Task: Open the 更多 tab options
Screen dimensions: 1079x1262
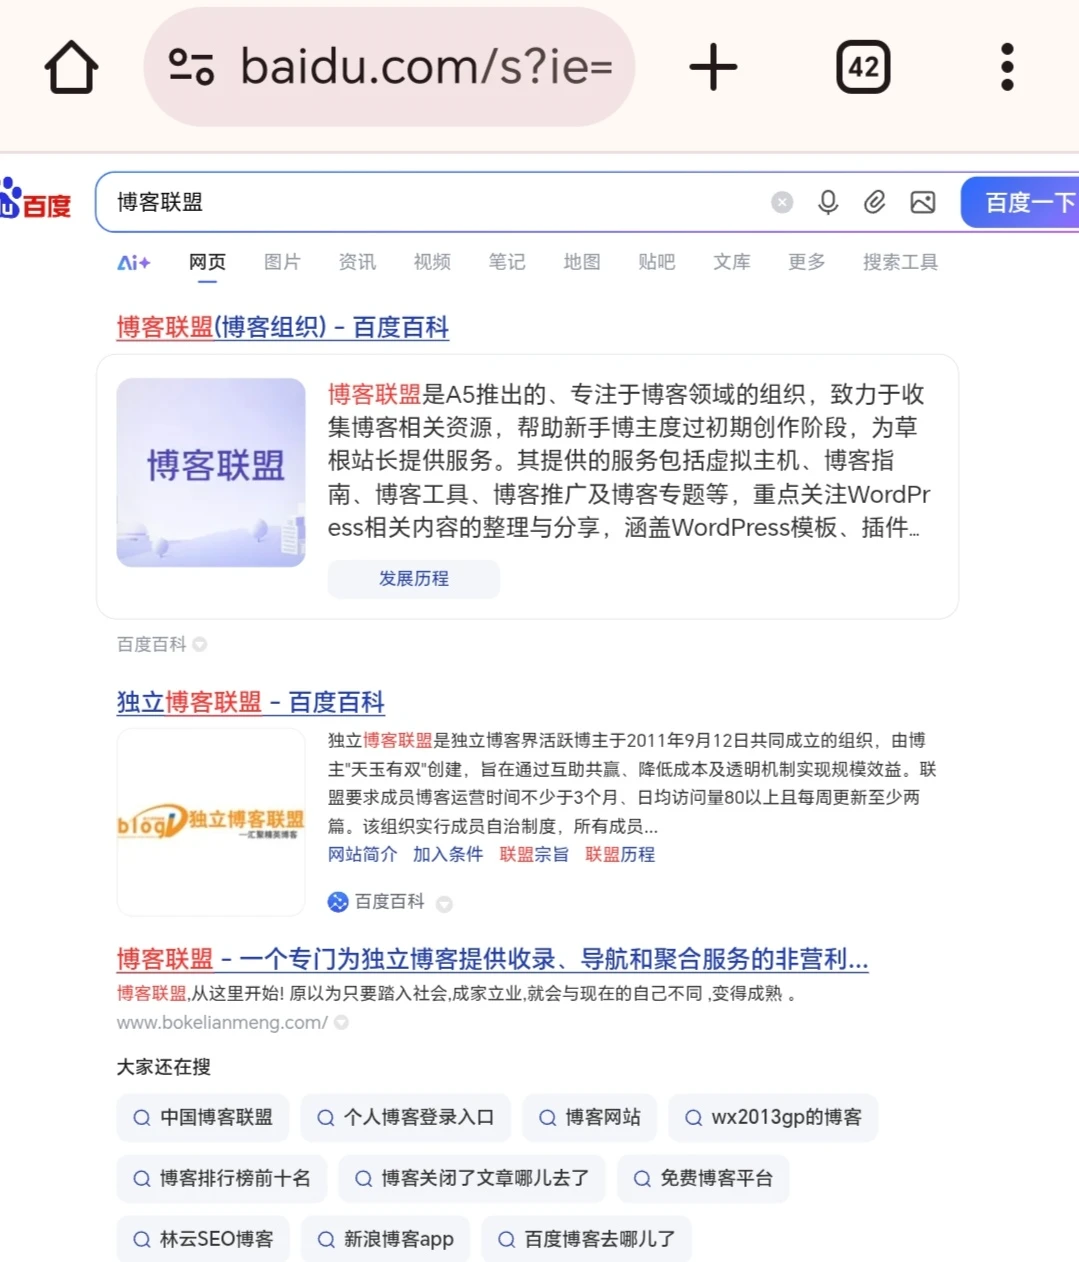Action: pyautogui.click(x=807, y=262)
